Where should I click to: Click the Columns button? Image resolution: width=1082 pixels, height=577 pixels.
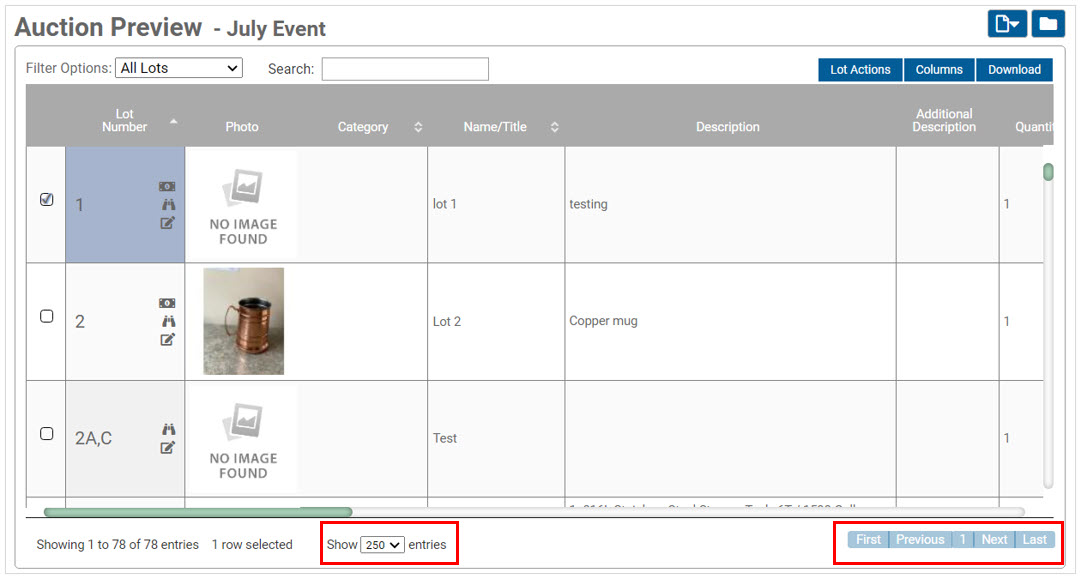click(x=939, y=70)
